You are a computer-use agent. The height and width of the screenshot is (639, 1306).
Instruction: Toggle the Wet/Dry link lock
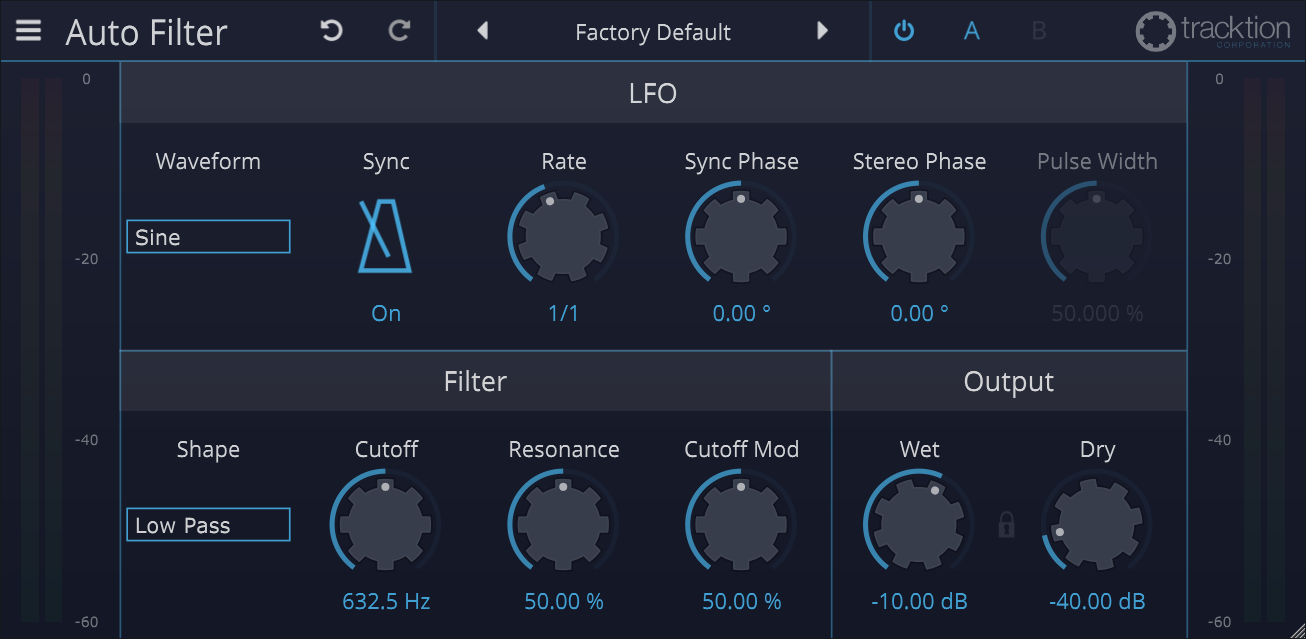click(1007, 524)
